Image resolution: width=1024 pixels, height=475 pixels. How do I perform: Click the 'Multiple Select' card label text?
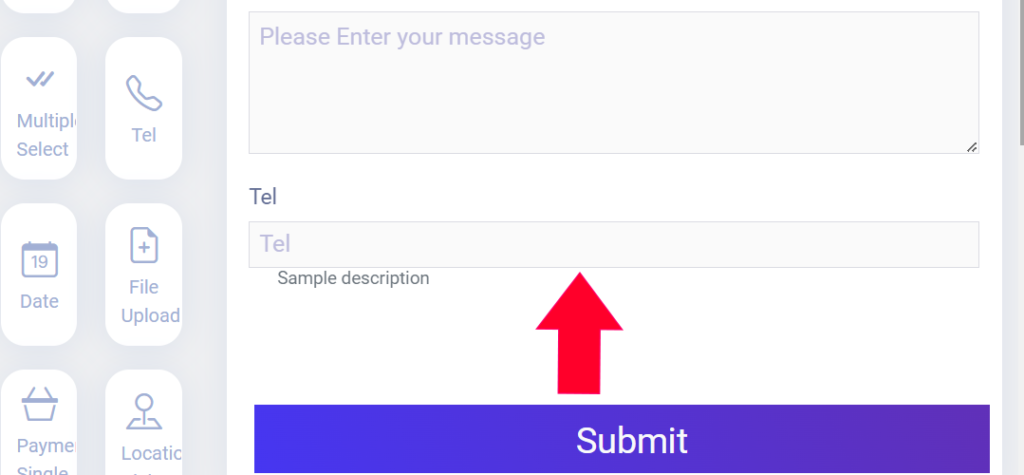pyautogui.click(x=46, y=135)
